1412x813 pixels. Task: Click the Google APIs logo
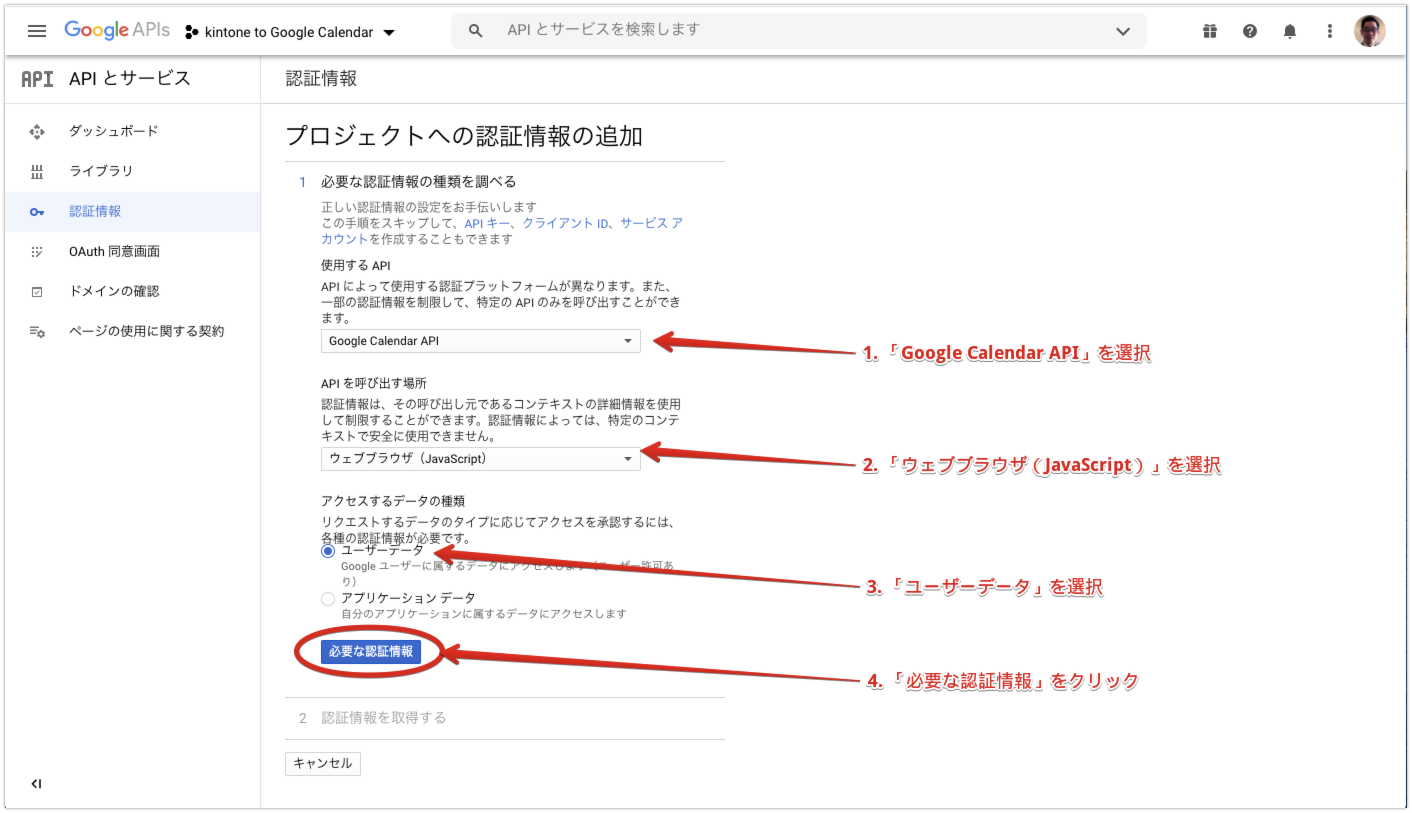coord(117,30)
